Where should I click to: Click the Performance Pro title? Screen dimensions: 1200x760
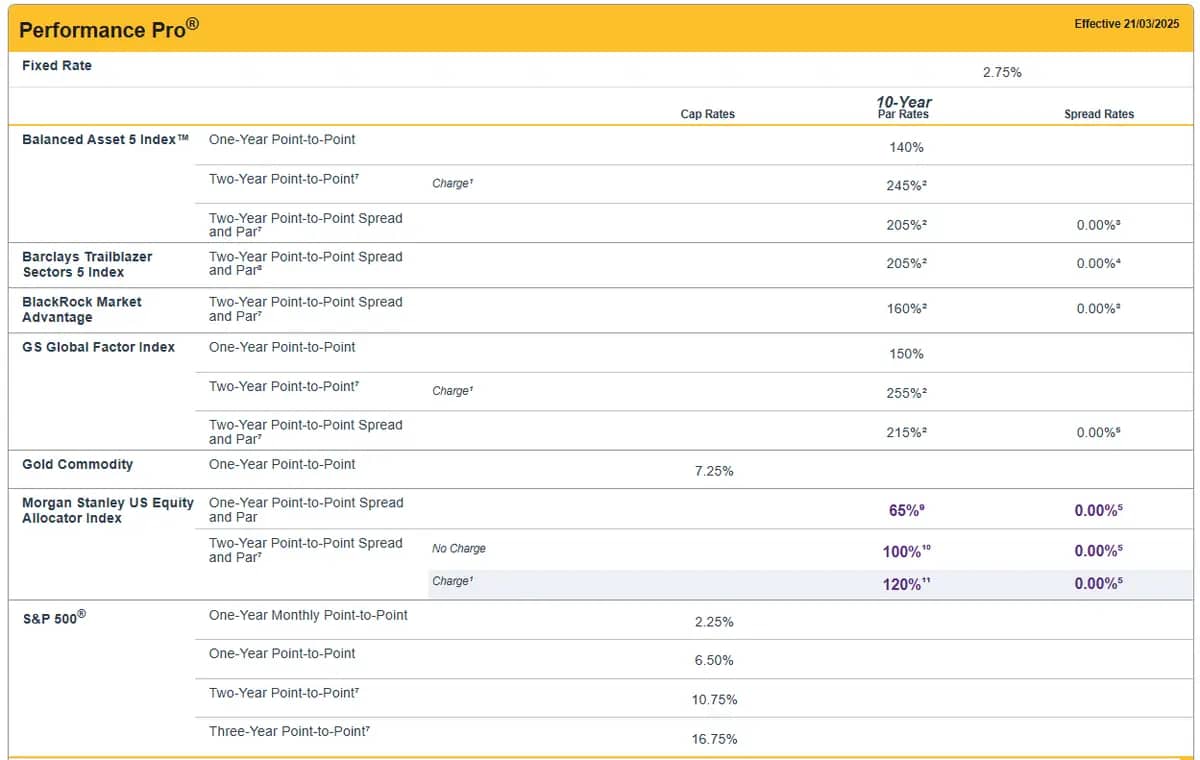pos(109,29)
